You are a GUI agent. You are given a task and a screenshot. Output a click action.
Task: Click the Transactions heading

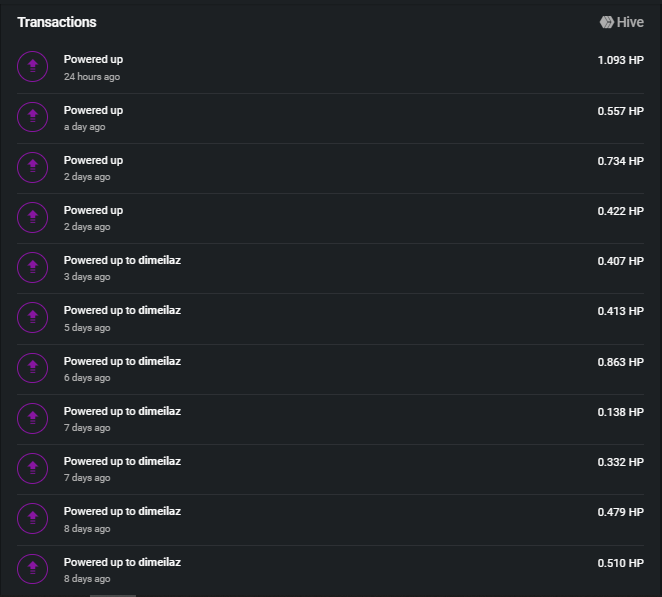pos(57,22)
